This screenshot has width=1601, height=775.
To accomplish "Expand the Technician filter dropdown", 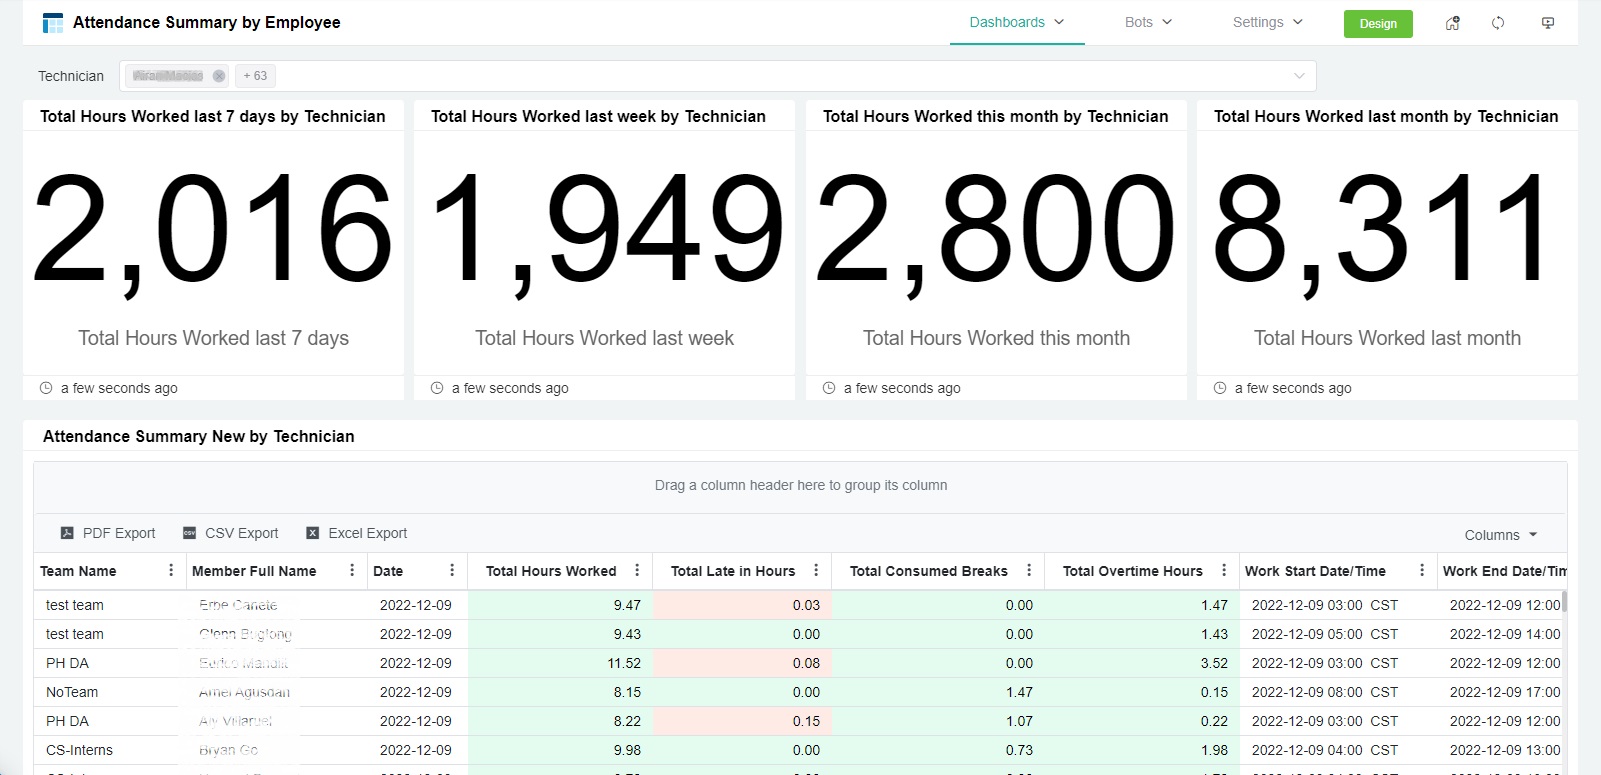I will coord(1299,76).
